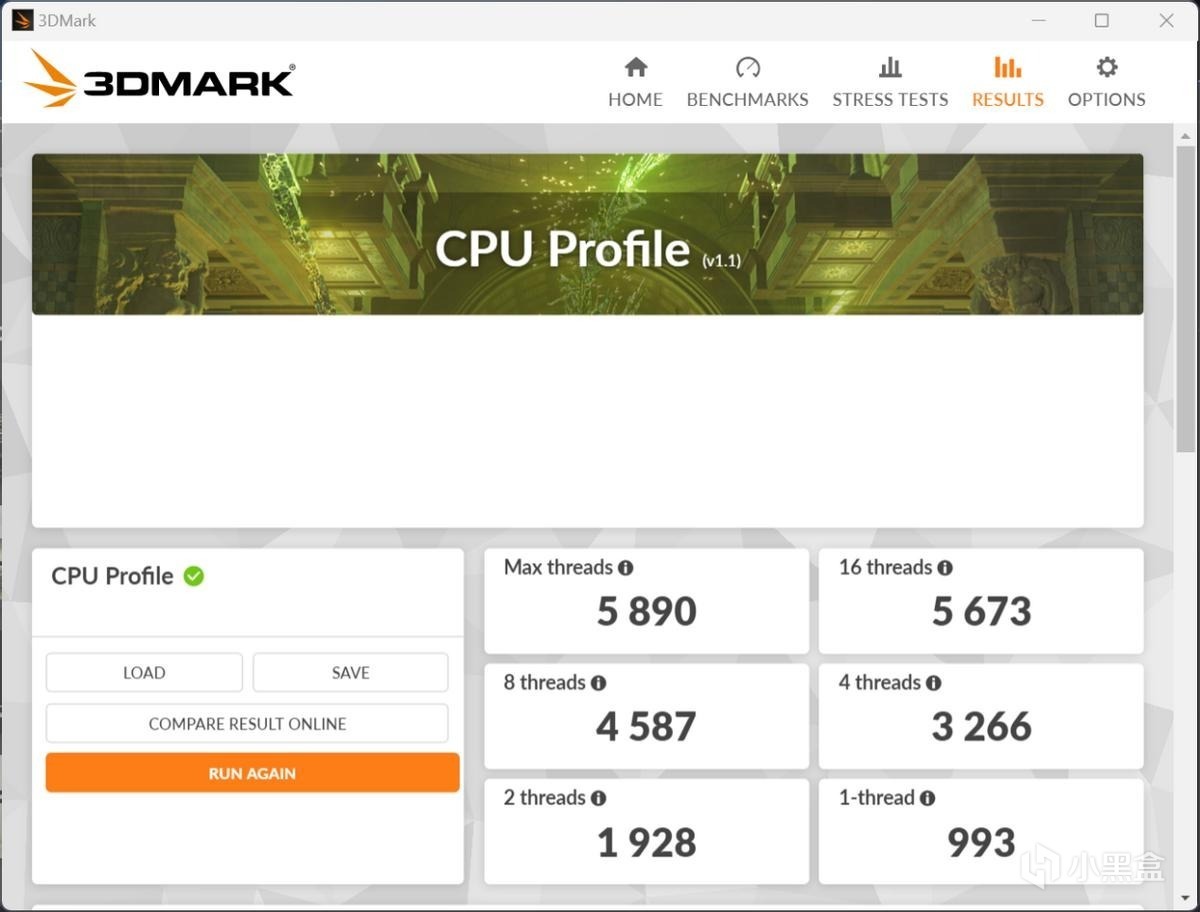Viewport: 1200px width, 912px height.
Task: Click the Options gear icon
Action: 1107,67
